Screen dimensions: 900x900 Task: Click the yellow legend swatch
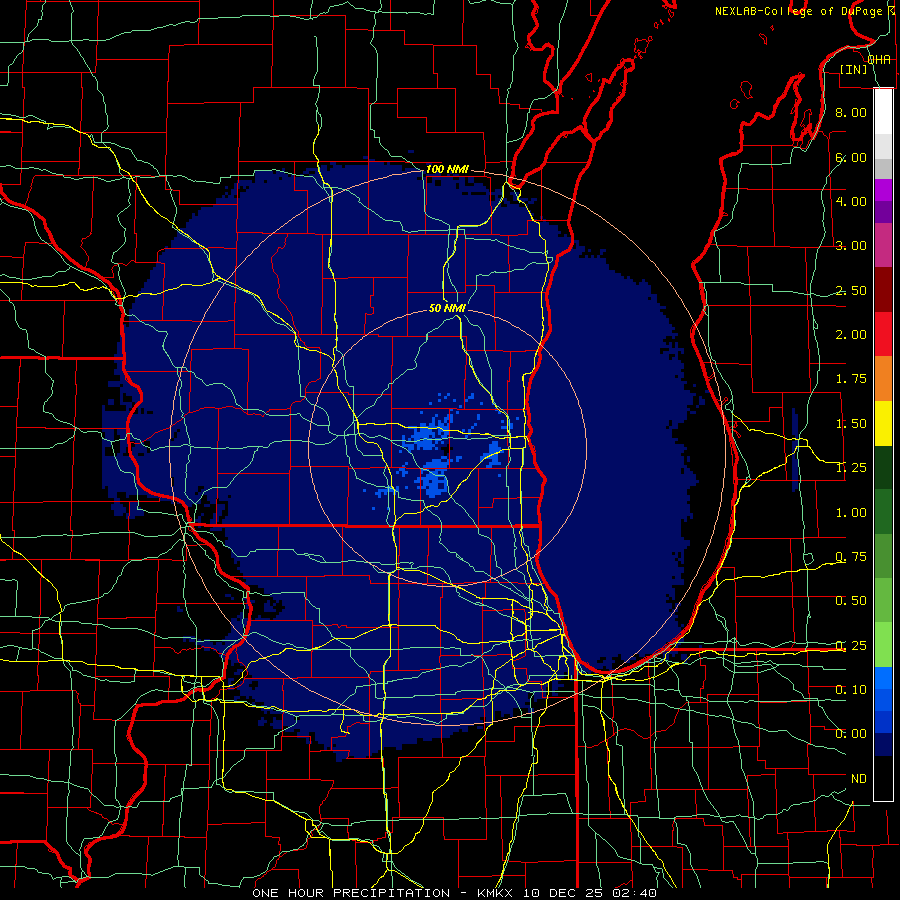[883, 424]
